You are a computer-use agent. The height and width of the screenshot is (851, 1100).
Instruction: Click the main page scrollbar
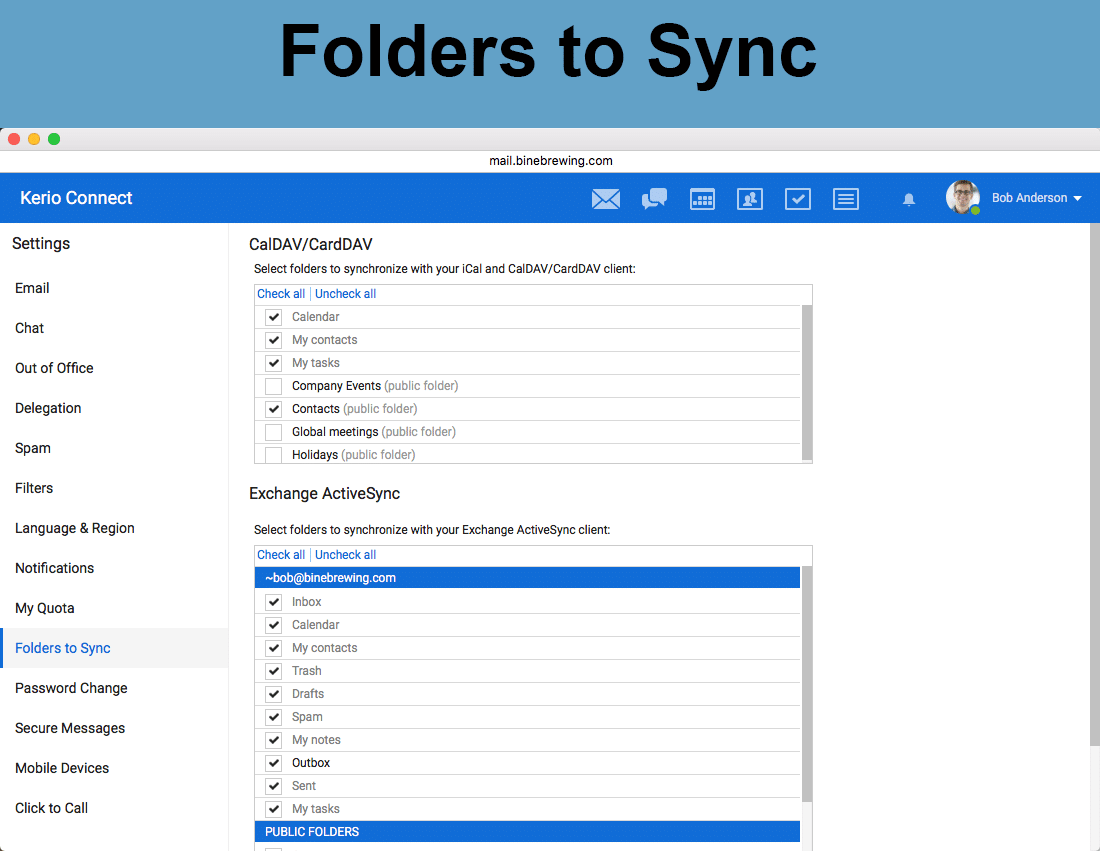1094,484
